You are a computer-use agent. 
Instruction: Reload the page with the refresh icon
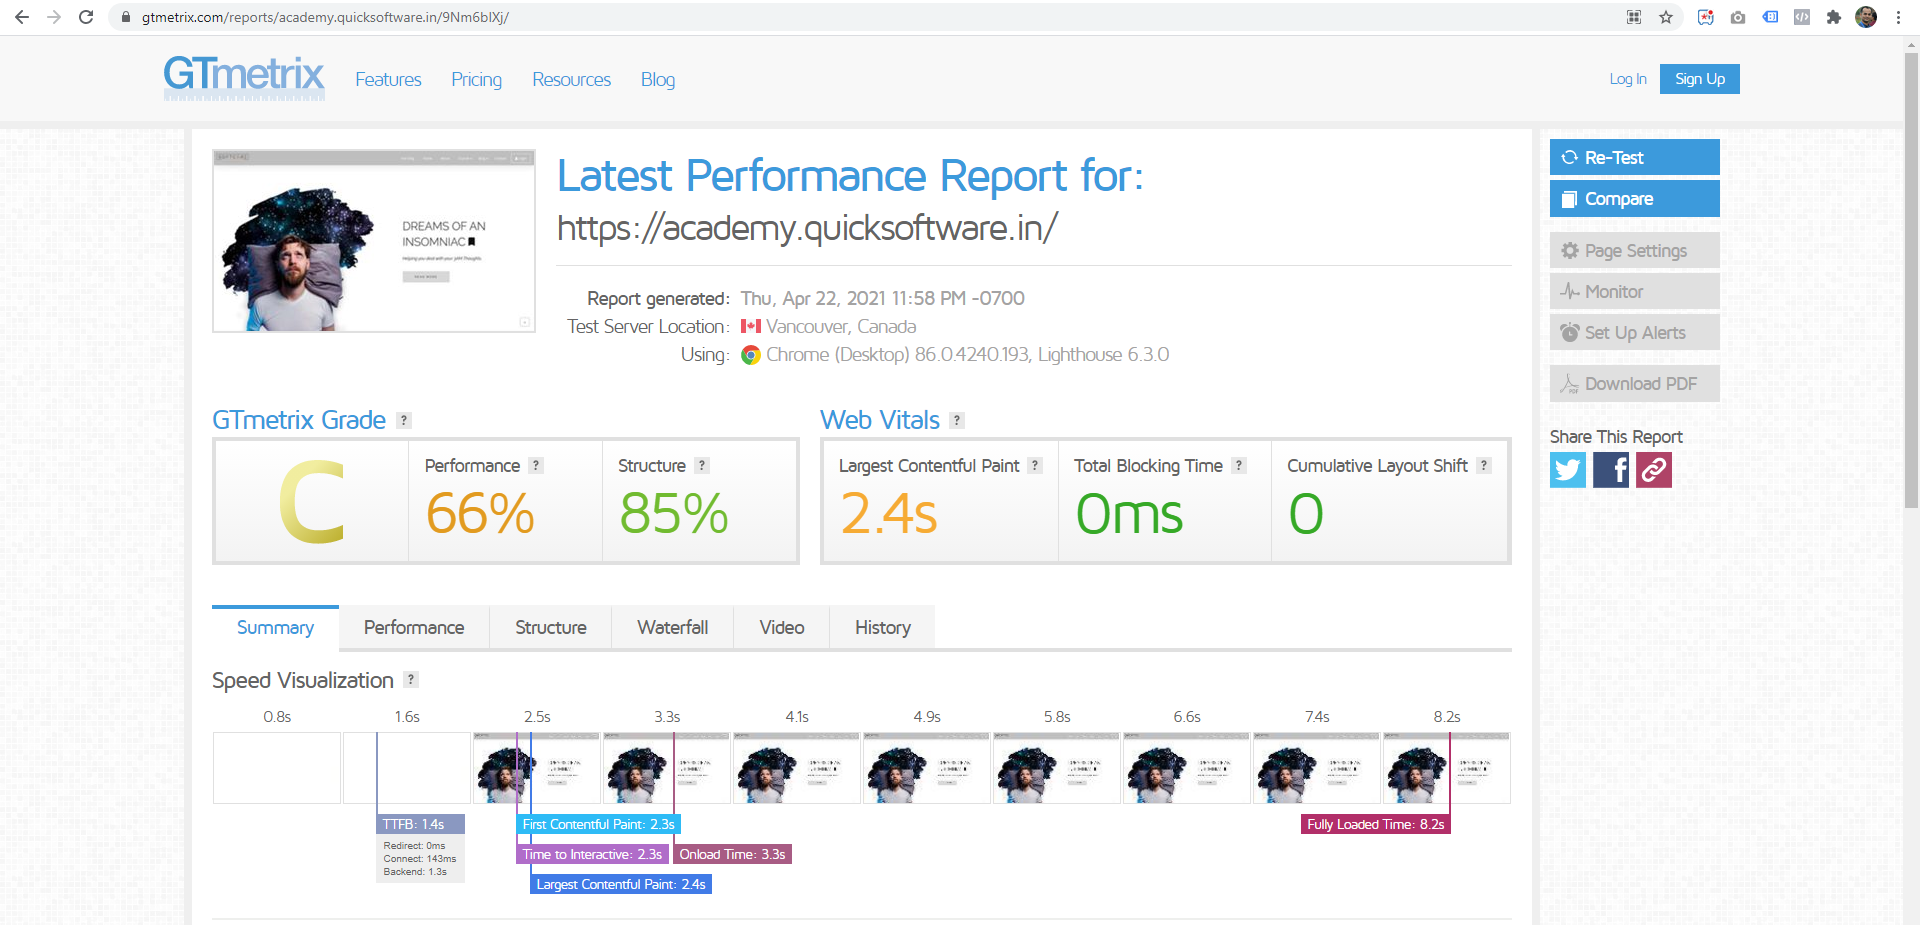[86, 17]
